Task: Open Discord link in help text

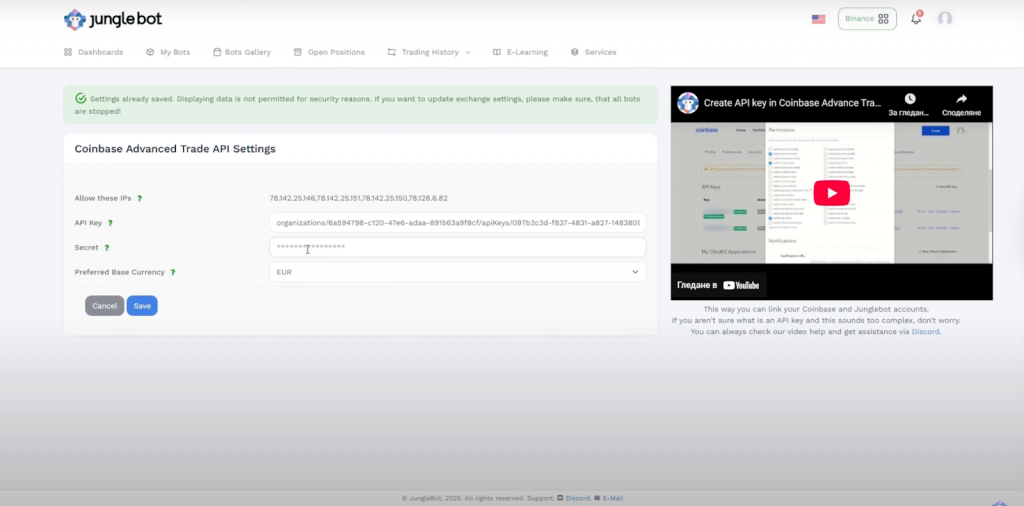Action: pos(925,332)
